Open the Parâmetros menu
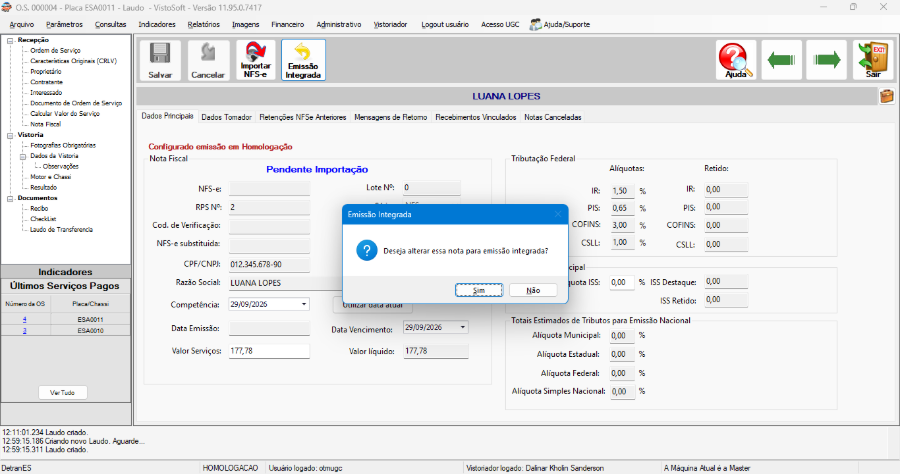Image resolution: width=900 pixels, height=474 pixels. (x=64, y=25)
